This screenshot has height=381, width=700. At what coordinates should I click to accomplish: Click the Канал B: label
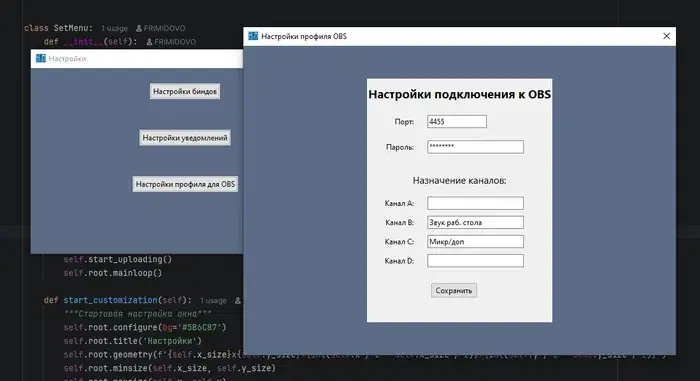click(x=400, y=222)
